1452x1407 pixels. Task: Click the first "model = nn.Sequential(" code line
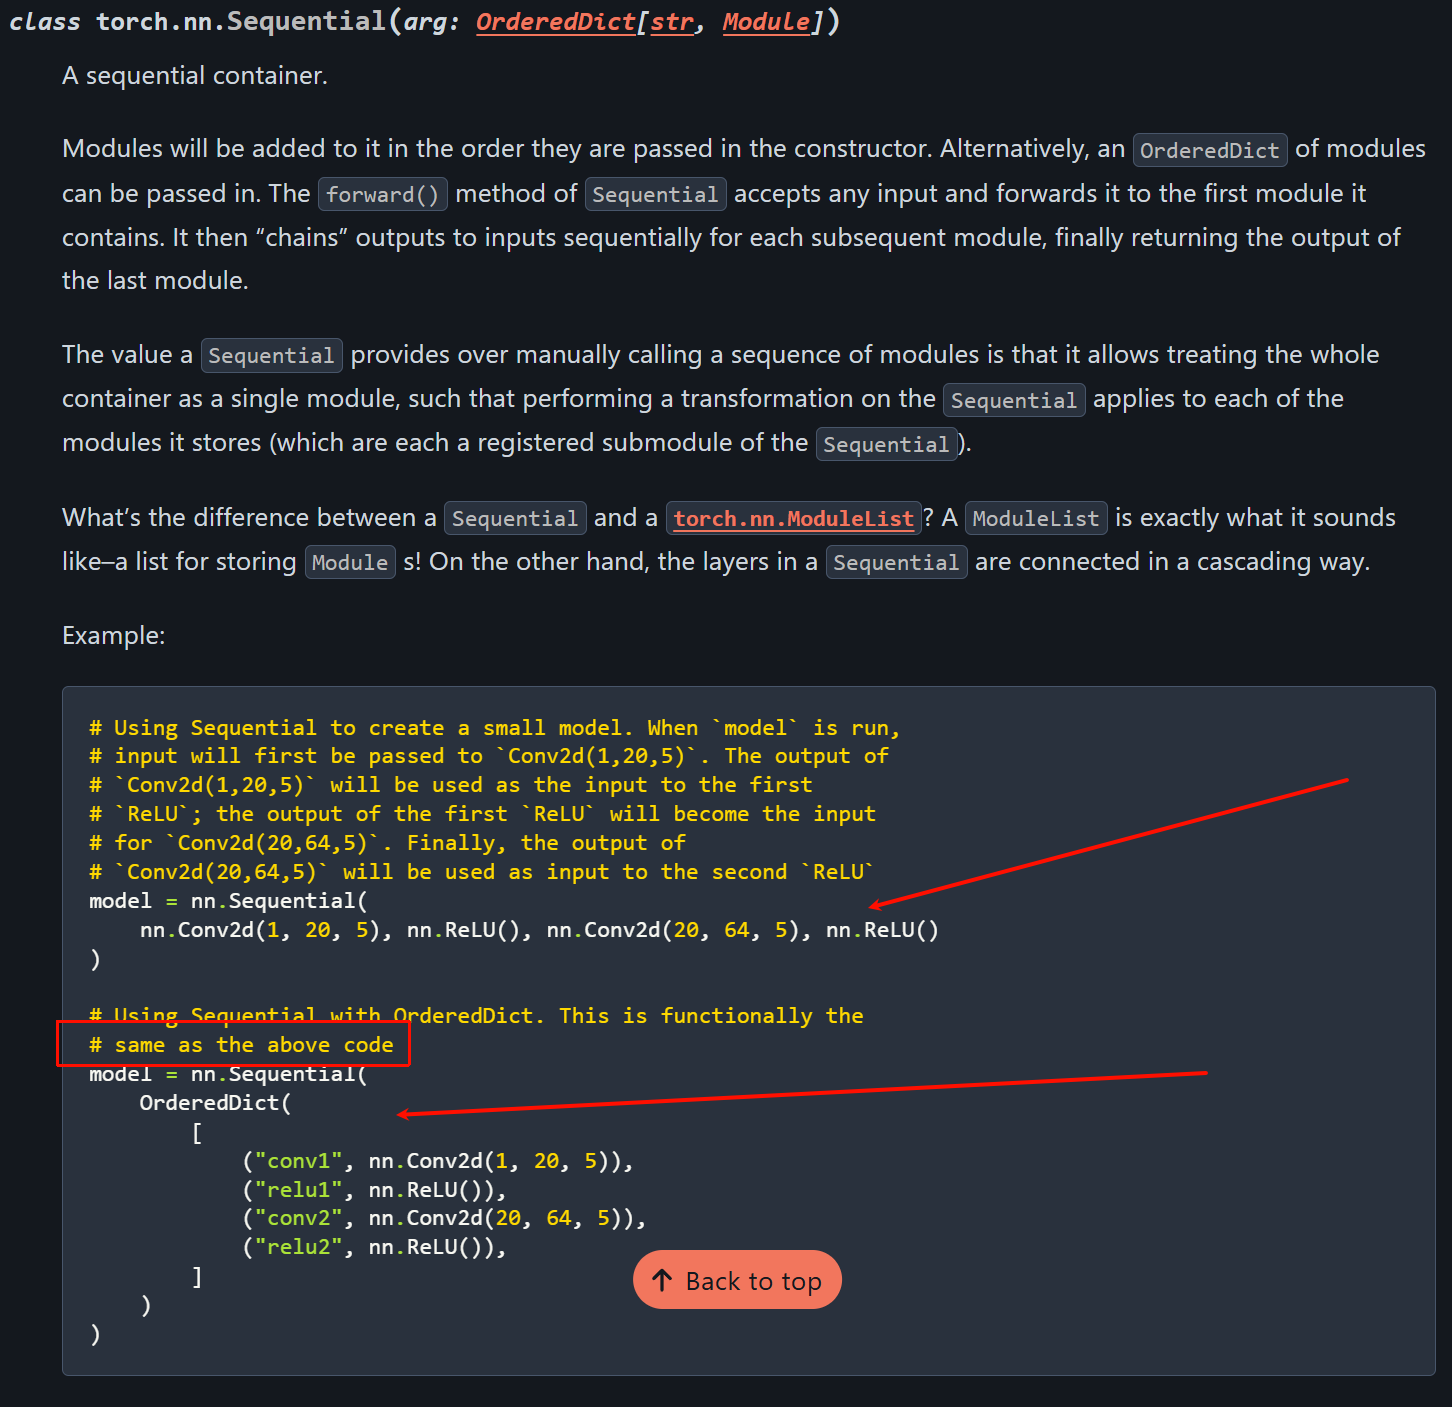[228, 901]
